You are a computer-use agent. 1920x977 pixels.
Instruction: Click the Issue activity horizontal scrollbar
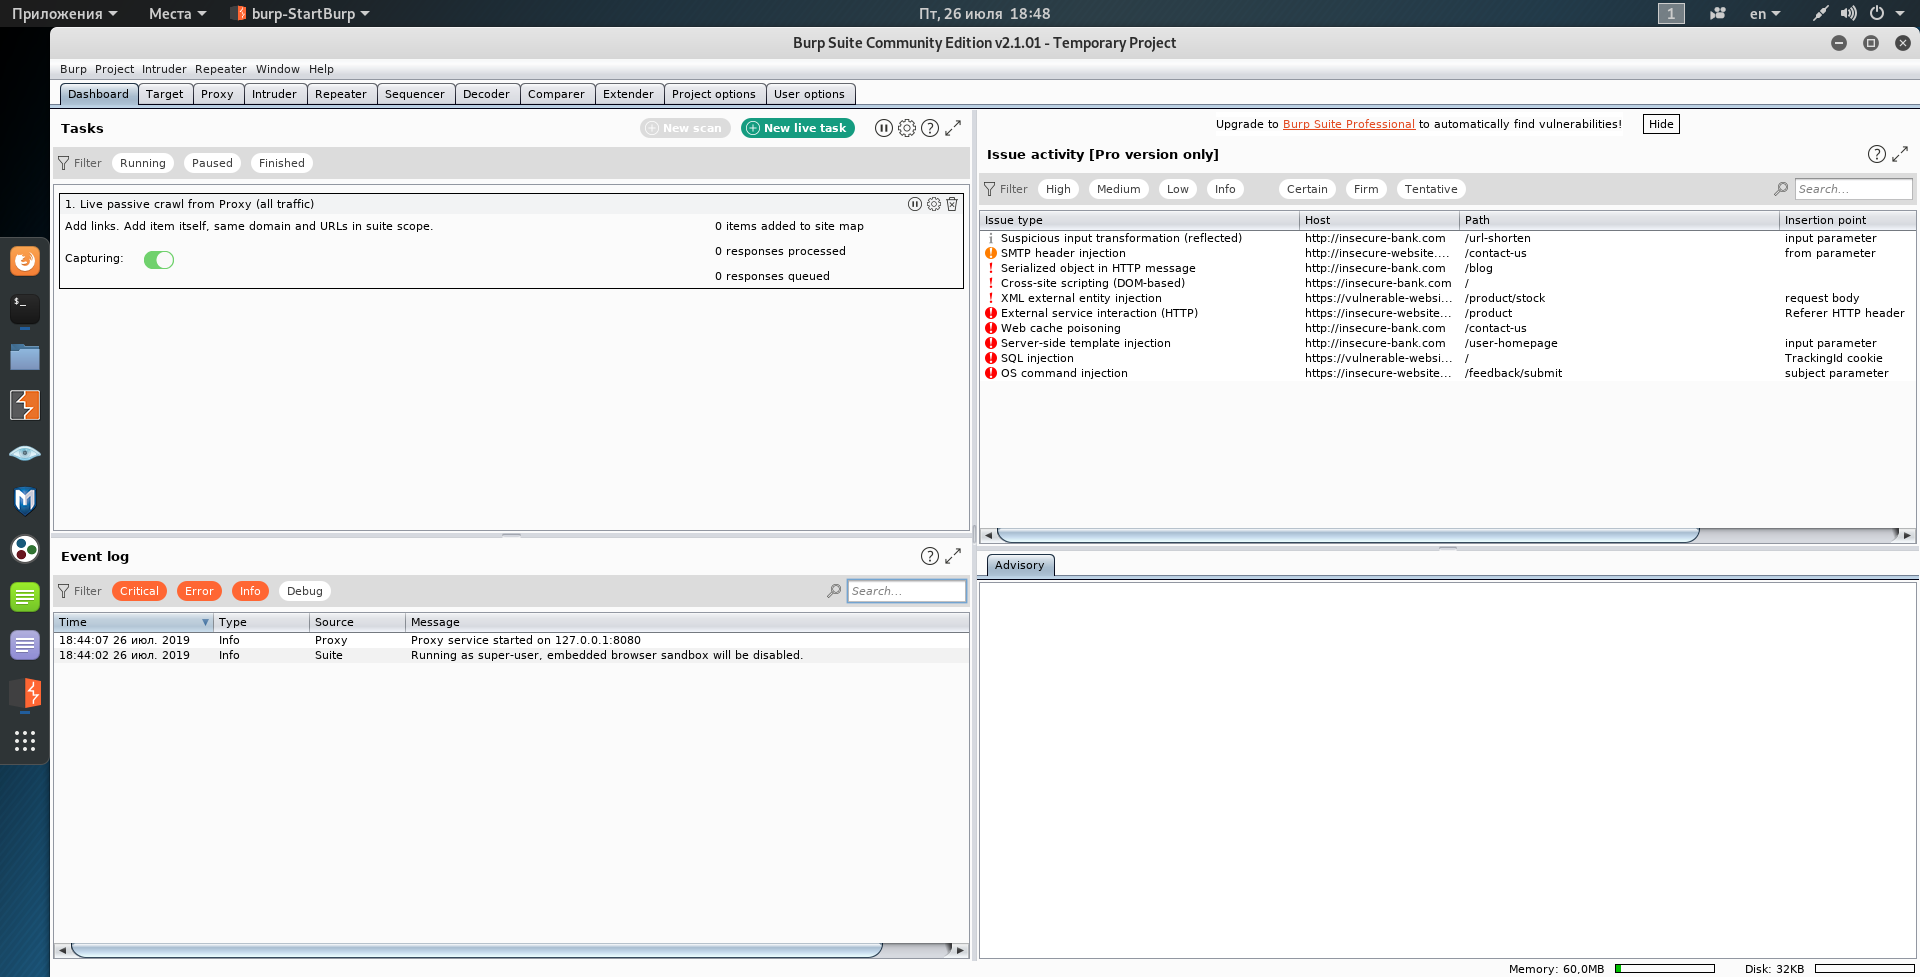coord(1347,535)
